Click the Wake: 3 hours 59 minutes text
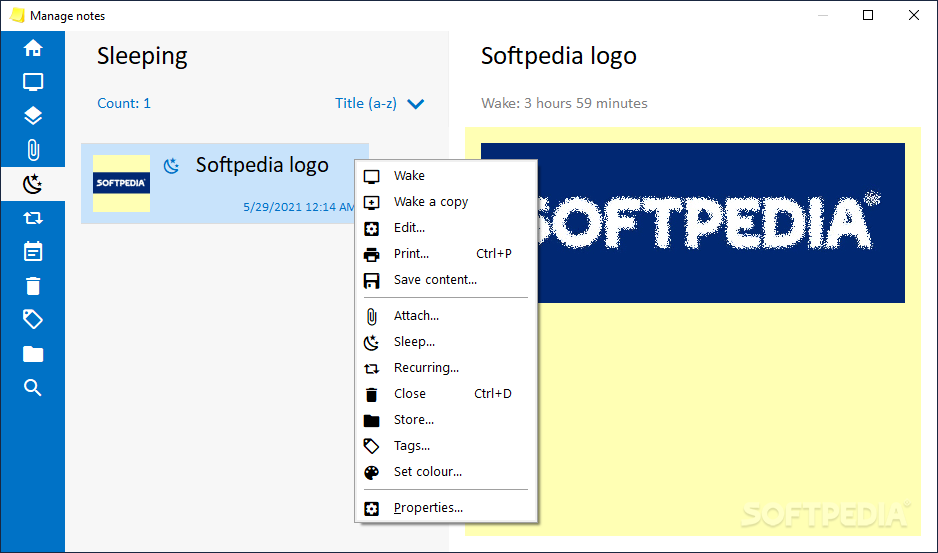 [564, 104]
